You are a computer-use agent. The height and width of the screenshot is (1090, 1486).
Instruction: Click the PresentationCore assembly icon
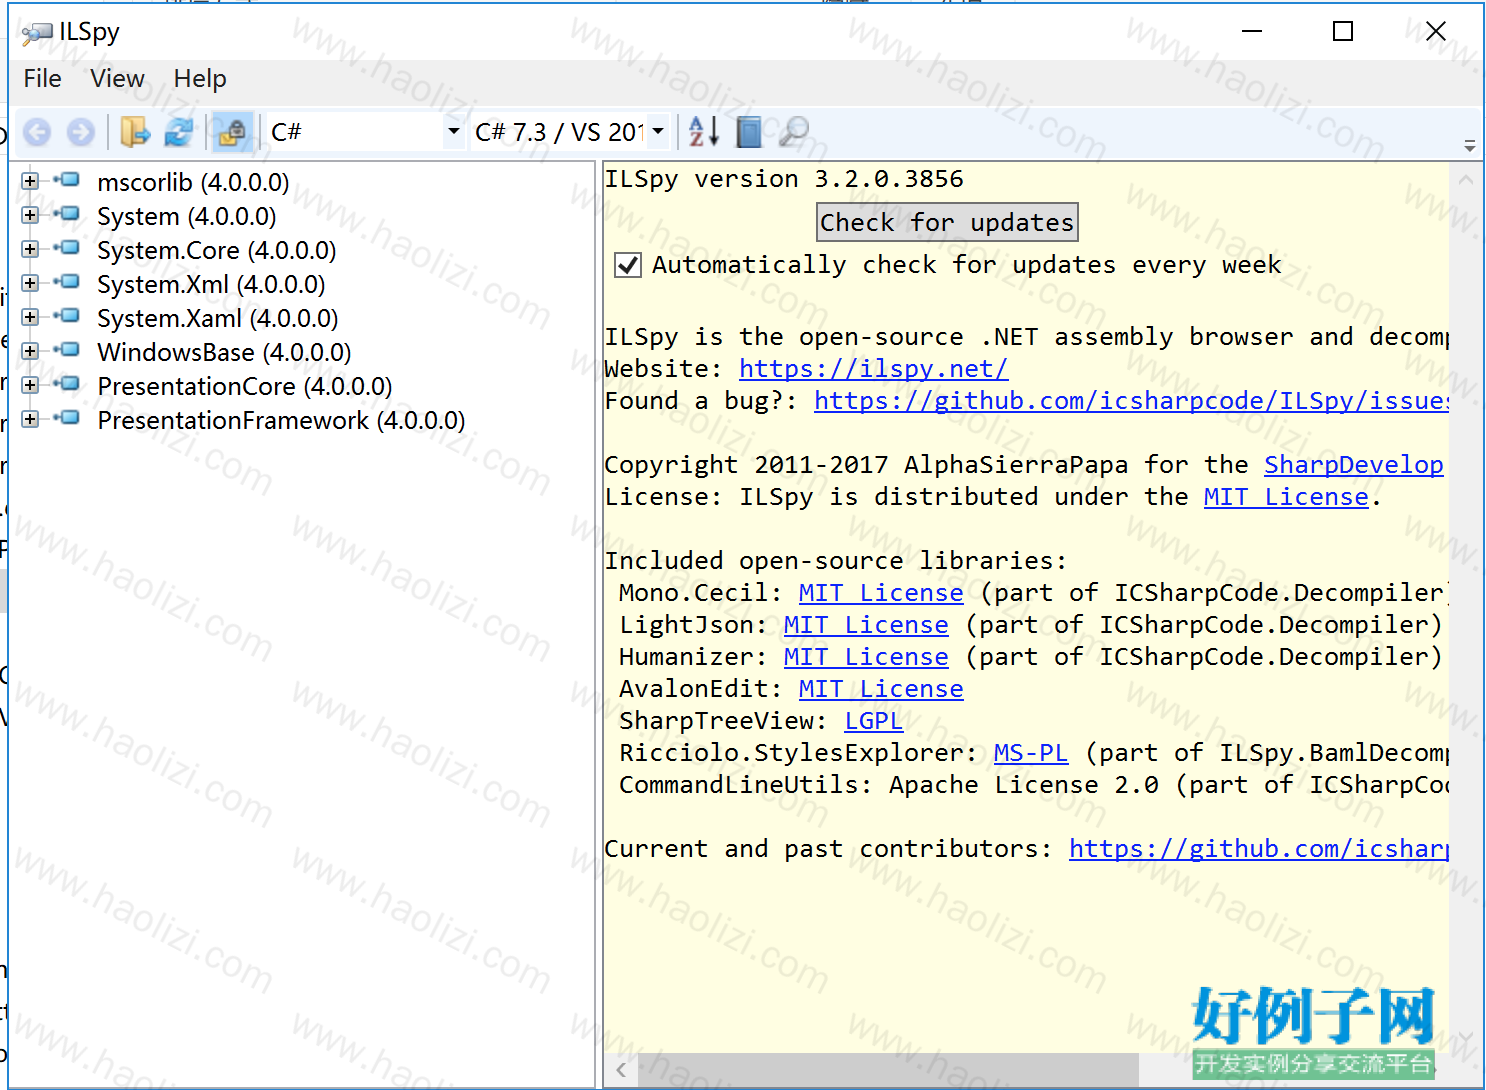coord(67,385)
